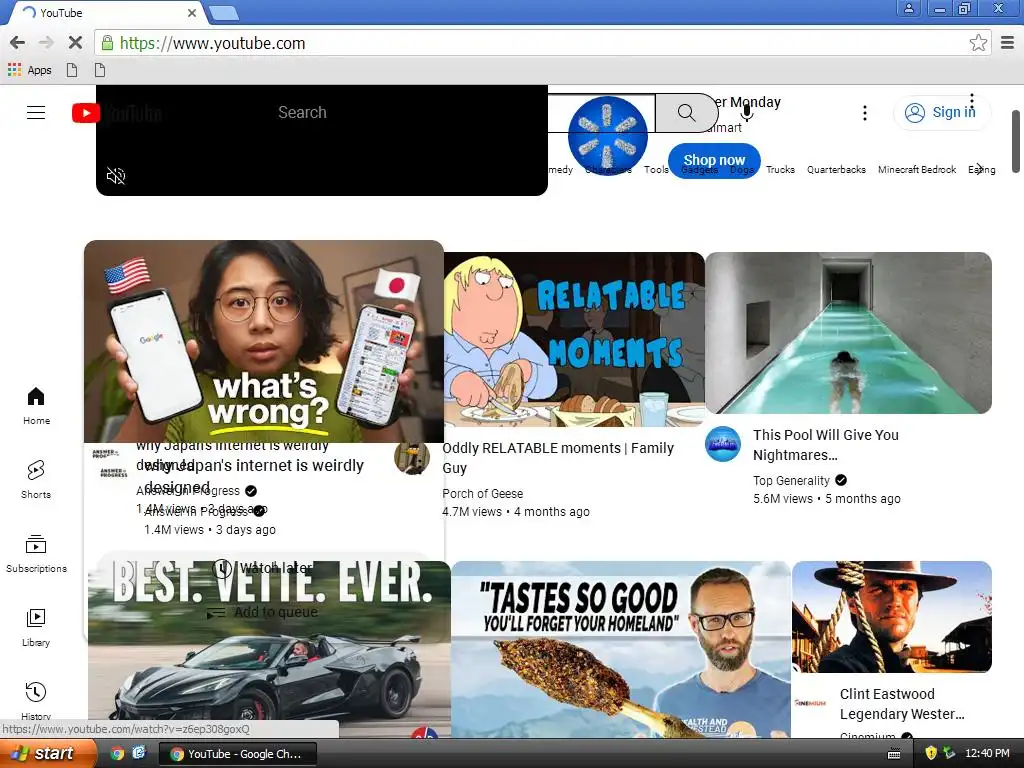Select the Quarterbacks category chip
Viewport: 1024px width, 768px height.
tap(836, 170)
